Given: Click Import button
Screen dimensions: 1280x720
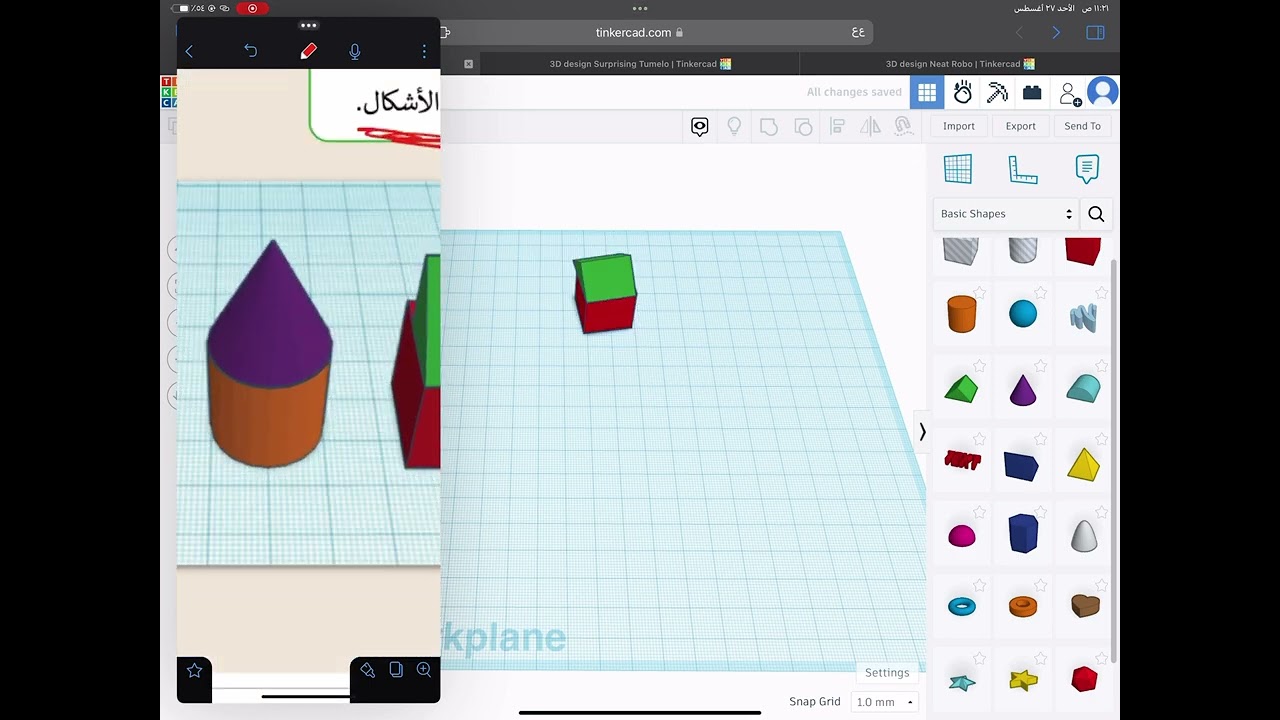Looking at the screenshot, I should click(959, 126).
